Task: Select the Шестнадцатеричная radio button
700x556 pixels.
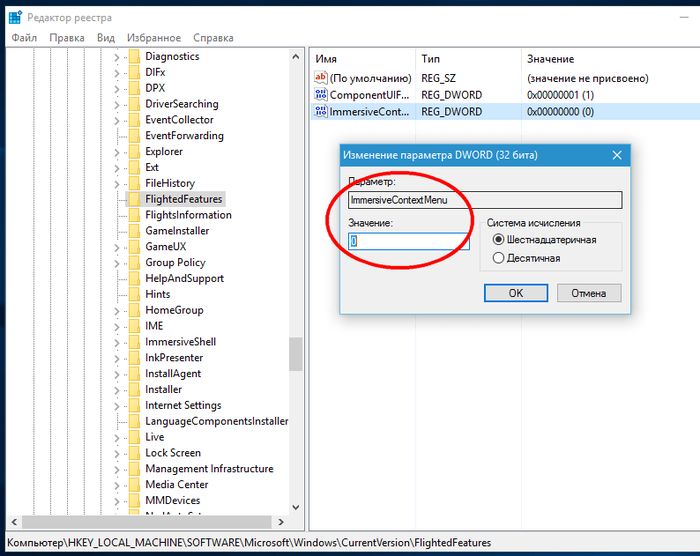Action: pyautogui.click(x=499, y=240)
